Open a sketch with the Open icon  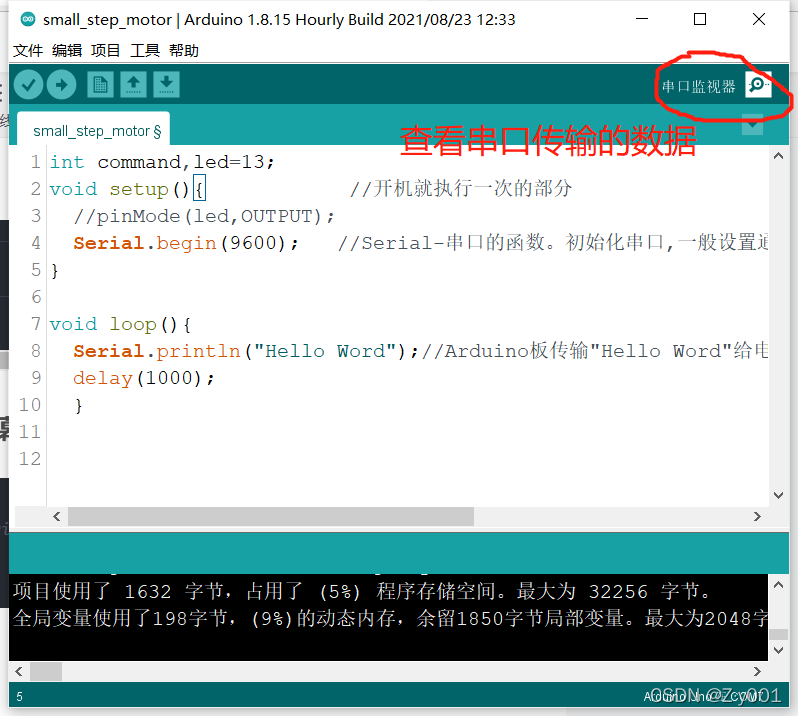pyautogui.click(x=133, y=84)
